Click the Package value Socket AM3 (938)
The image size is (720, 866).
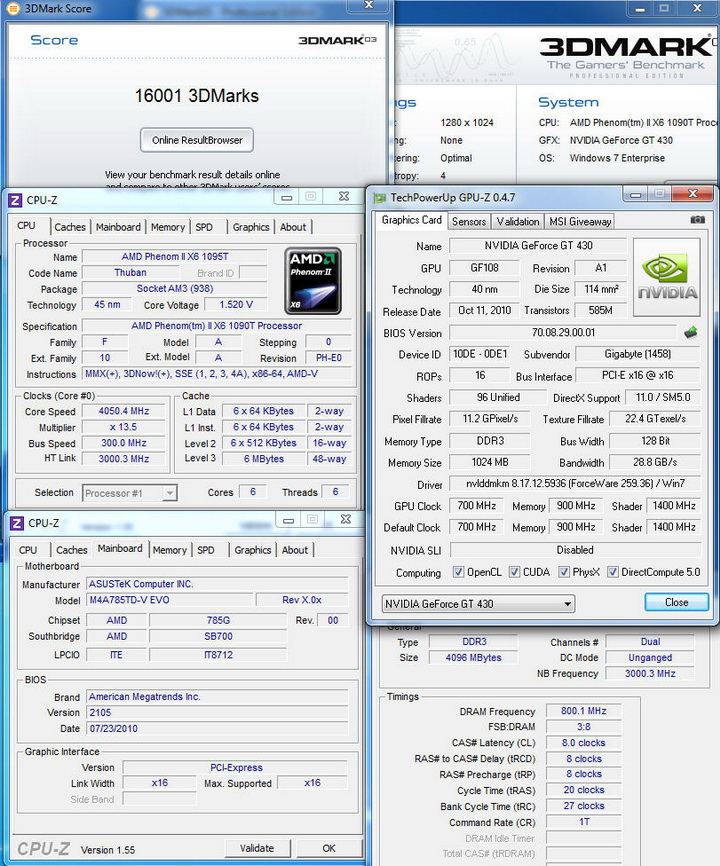tap(174, 288)
